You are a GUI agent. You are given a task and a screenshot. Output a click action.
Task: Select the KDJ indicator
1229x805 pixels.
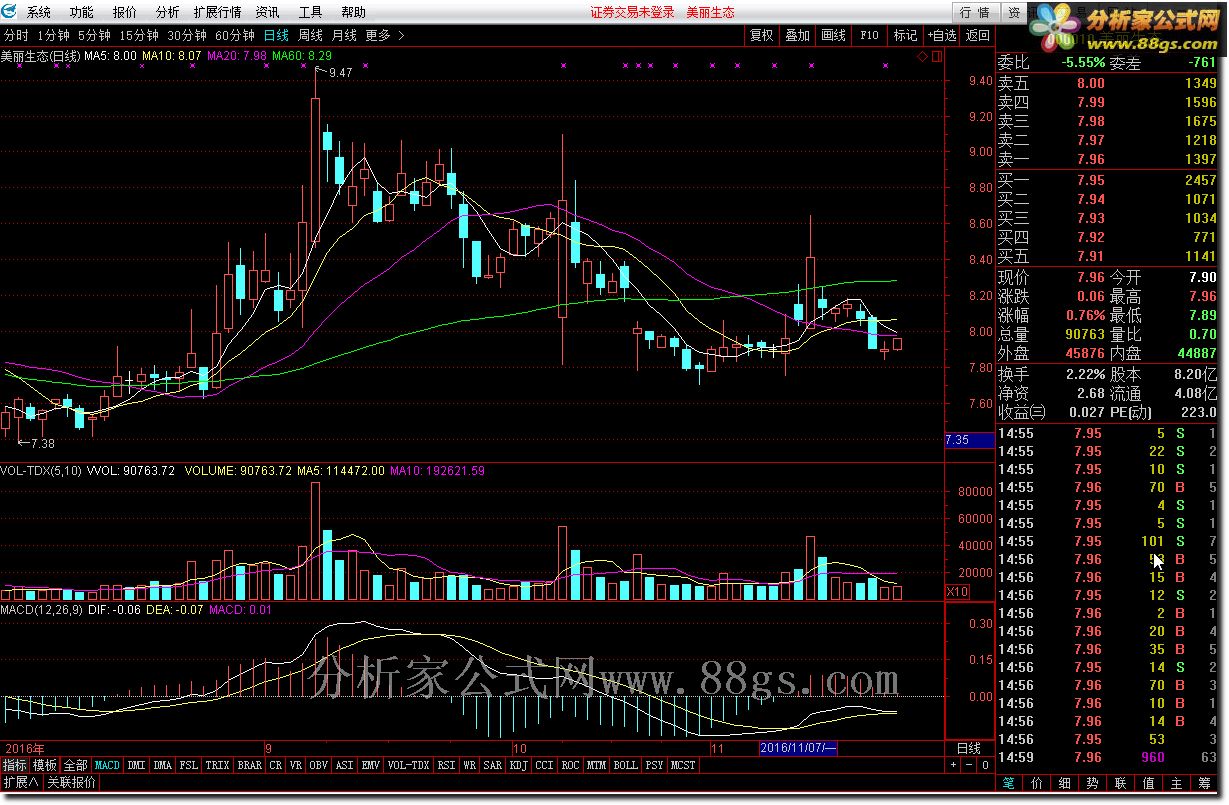pyautogui.click(x=518, y=765)
